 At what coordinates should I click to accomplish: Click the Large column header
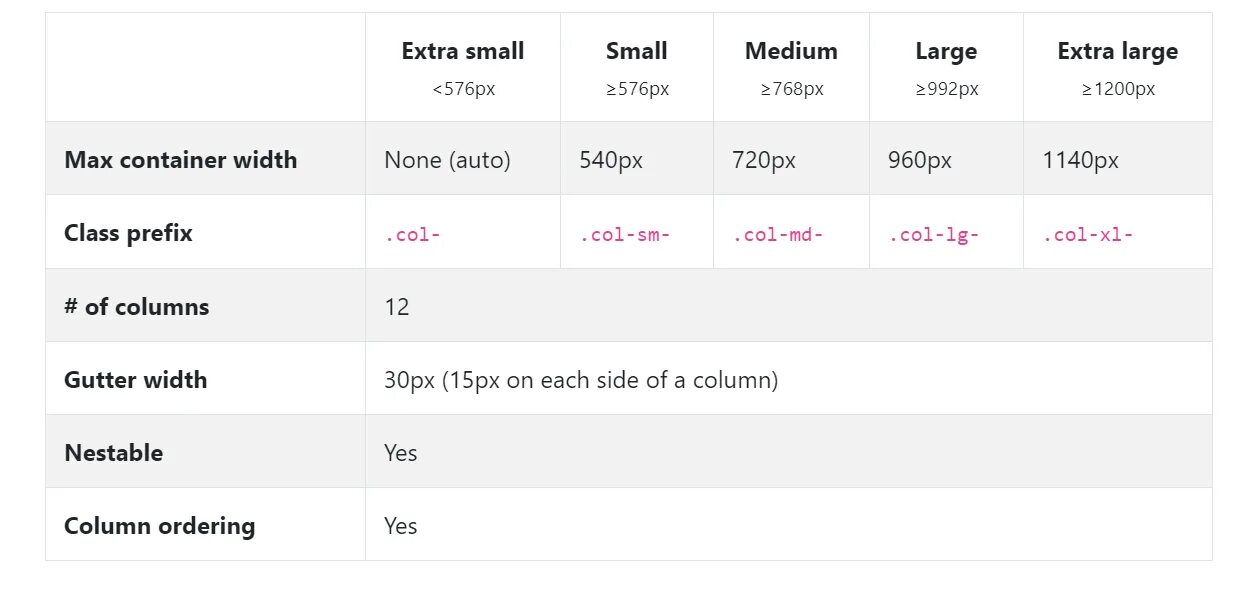click(x=946, y=52)
